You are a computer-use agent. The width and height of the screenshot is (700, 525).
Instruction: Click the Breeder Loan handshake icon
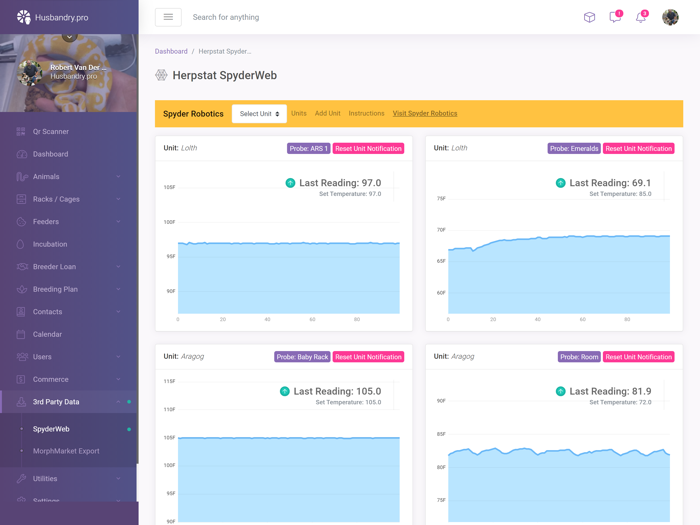[22, 267]
